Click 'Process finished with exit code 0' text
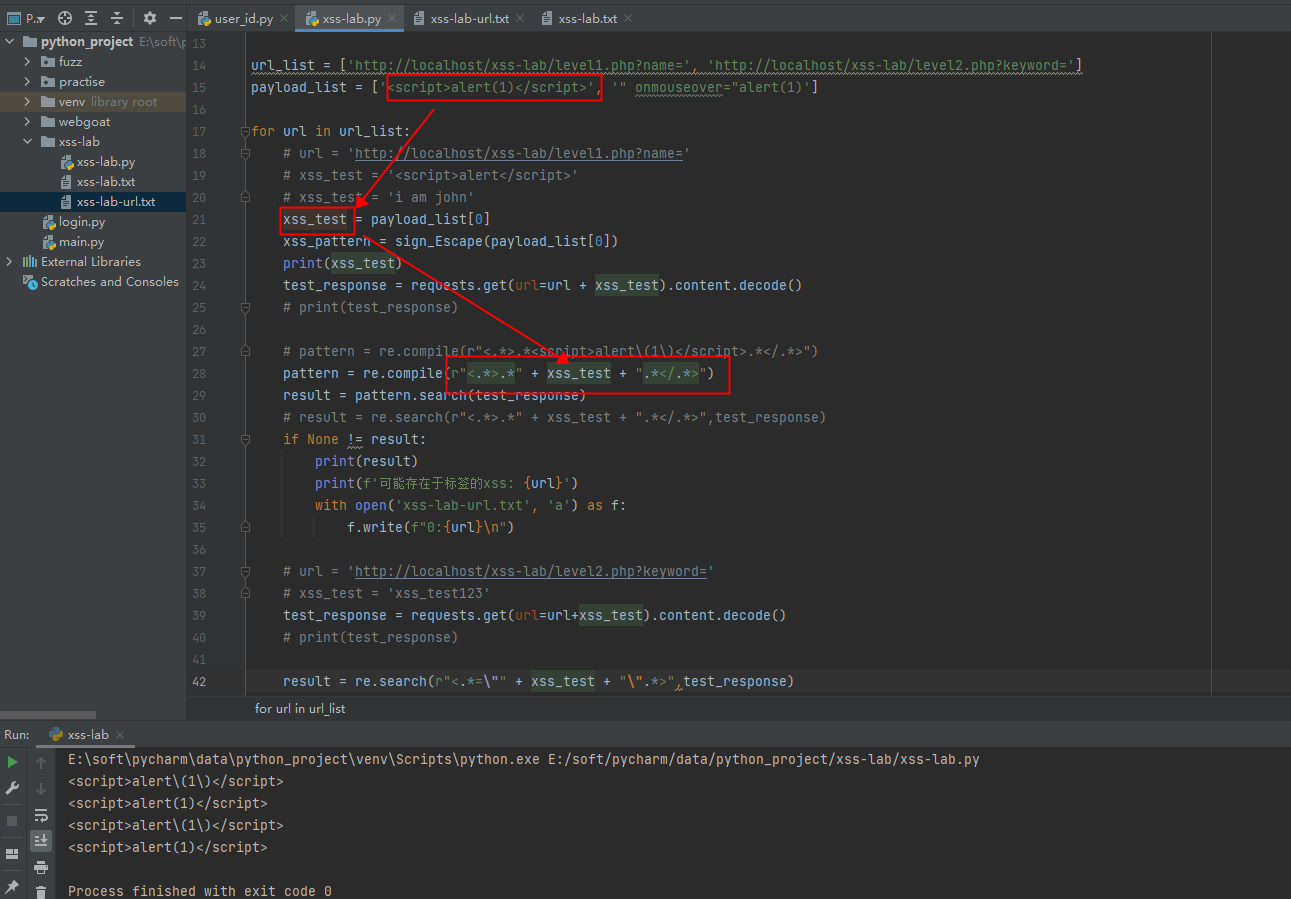This screenshot has height=899, width=1291. [x=200, y=891]
